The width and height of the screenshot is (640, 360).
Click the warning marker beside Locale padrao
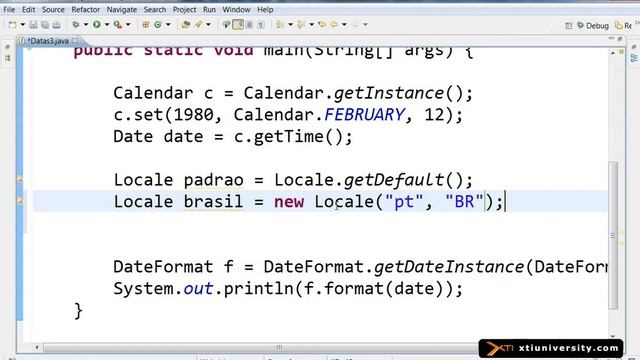20,179
